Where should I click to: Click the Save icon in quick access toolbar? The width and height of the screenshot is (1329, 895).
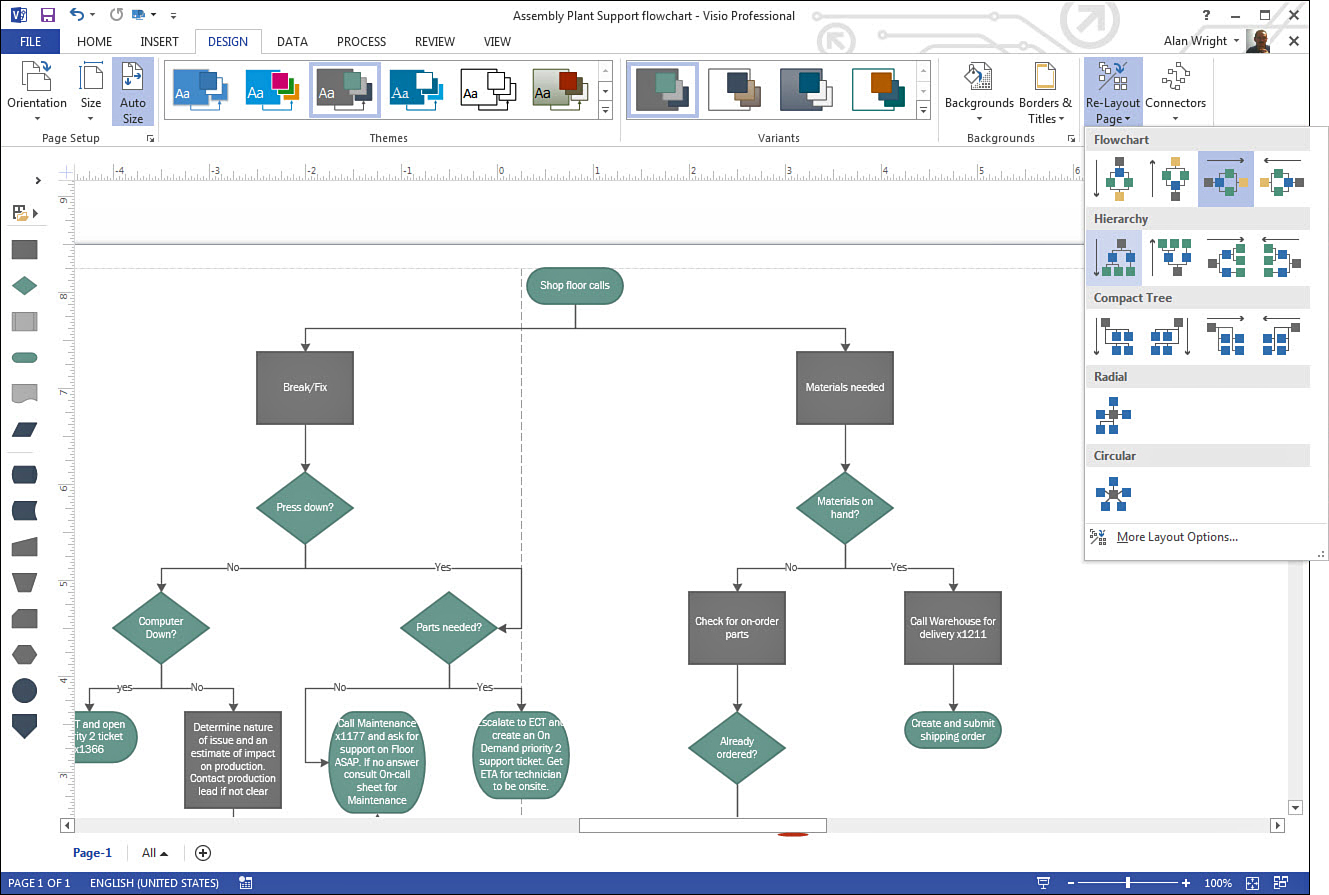point(48,15)
